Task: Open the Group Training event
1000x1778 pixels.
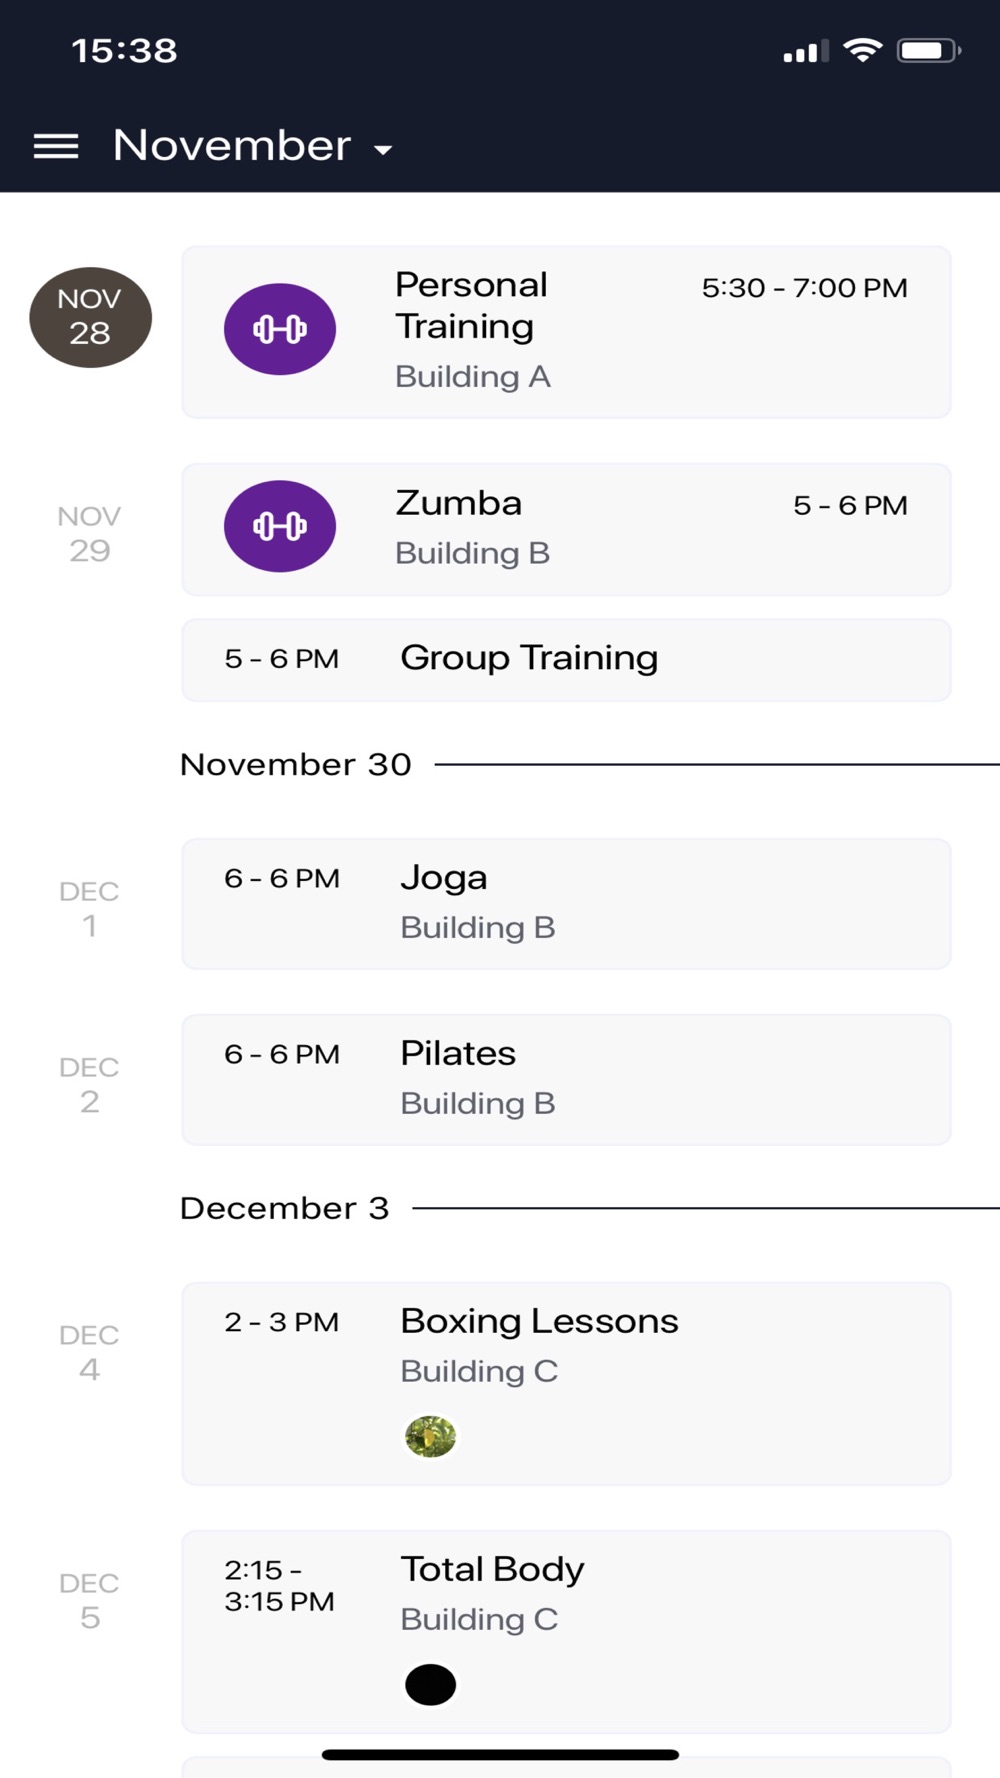Action: point(566,660)
